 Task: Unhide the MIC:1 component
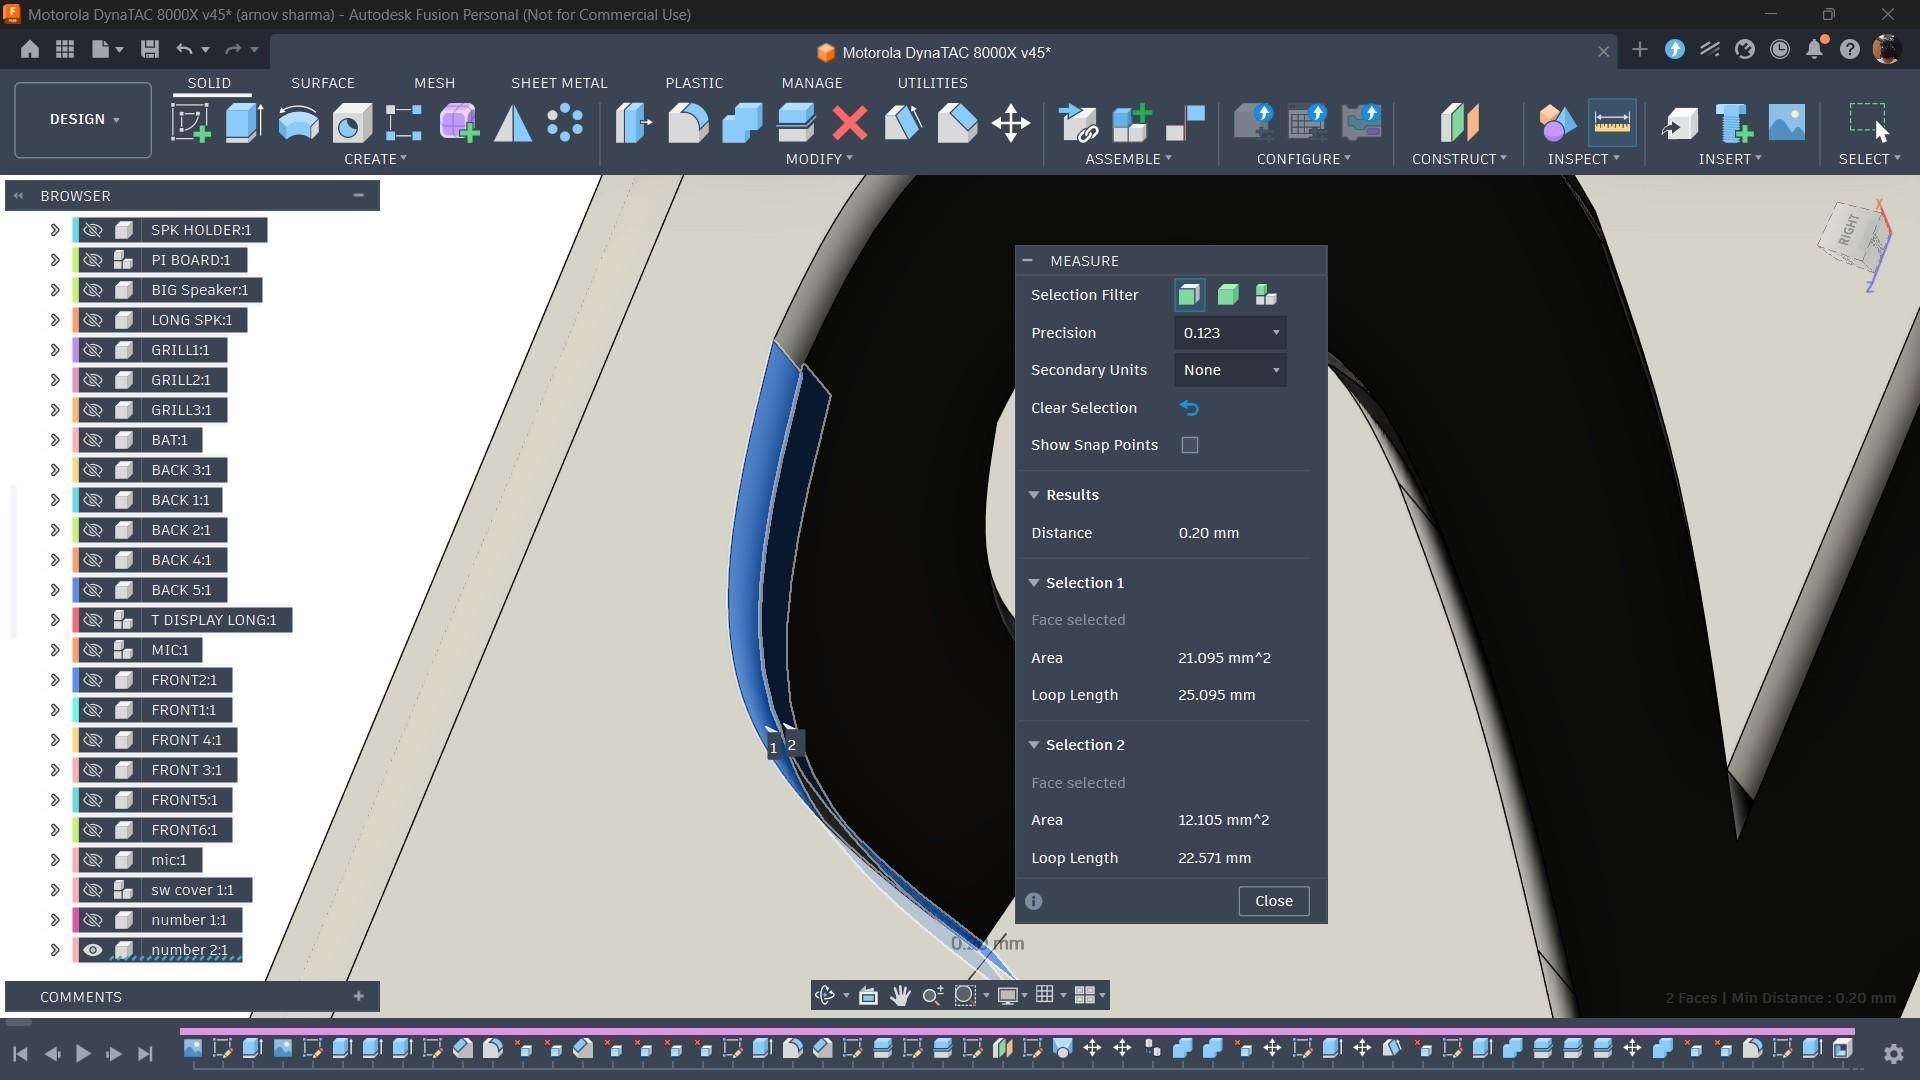92,650
